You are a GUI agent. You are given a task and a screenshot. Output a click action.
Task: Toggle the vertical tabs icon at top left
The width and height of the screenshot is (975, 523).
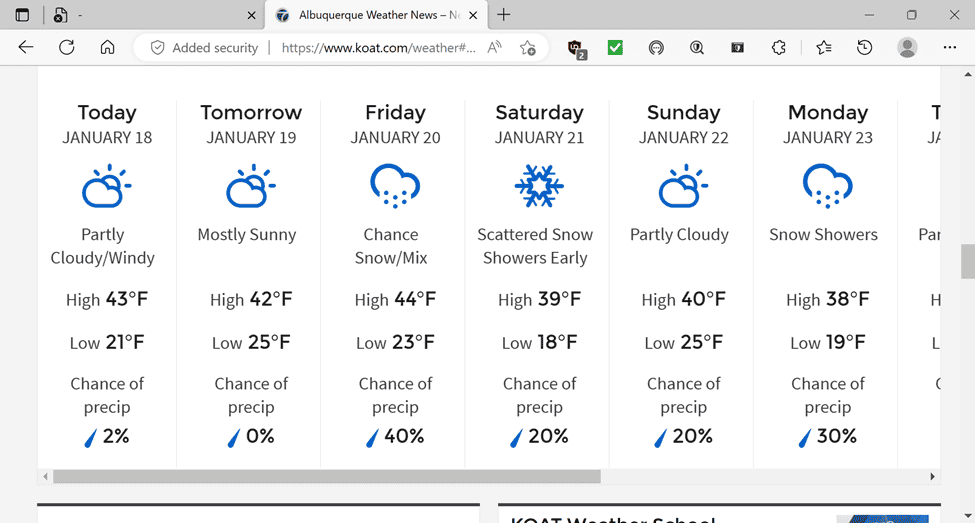pyautogui.click(x=22, y=15)
